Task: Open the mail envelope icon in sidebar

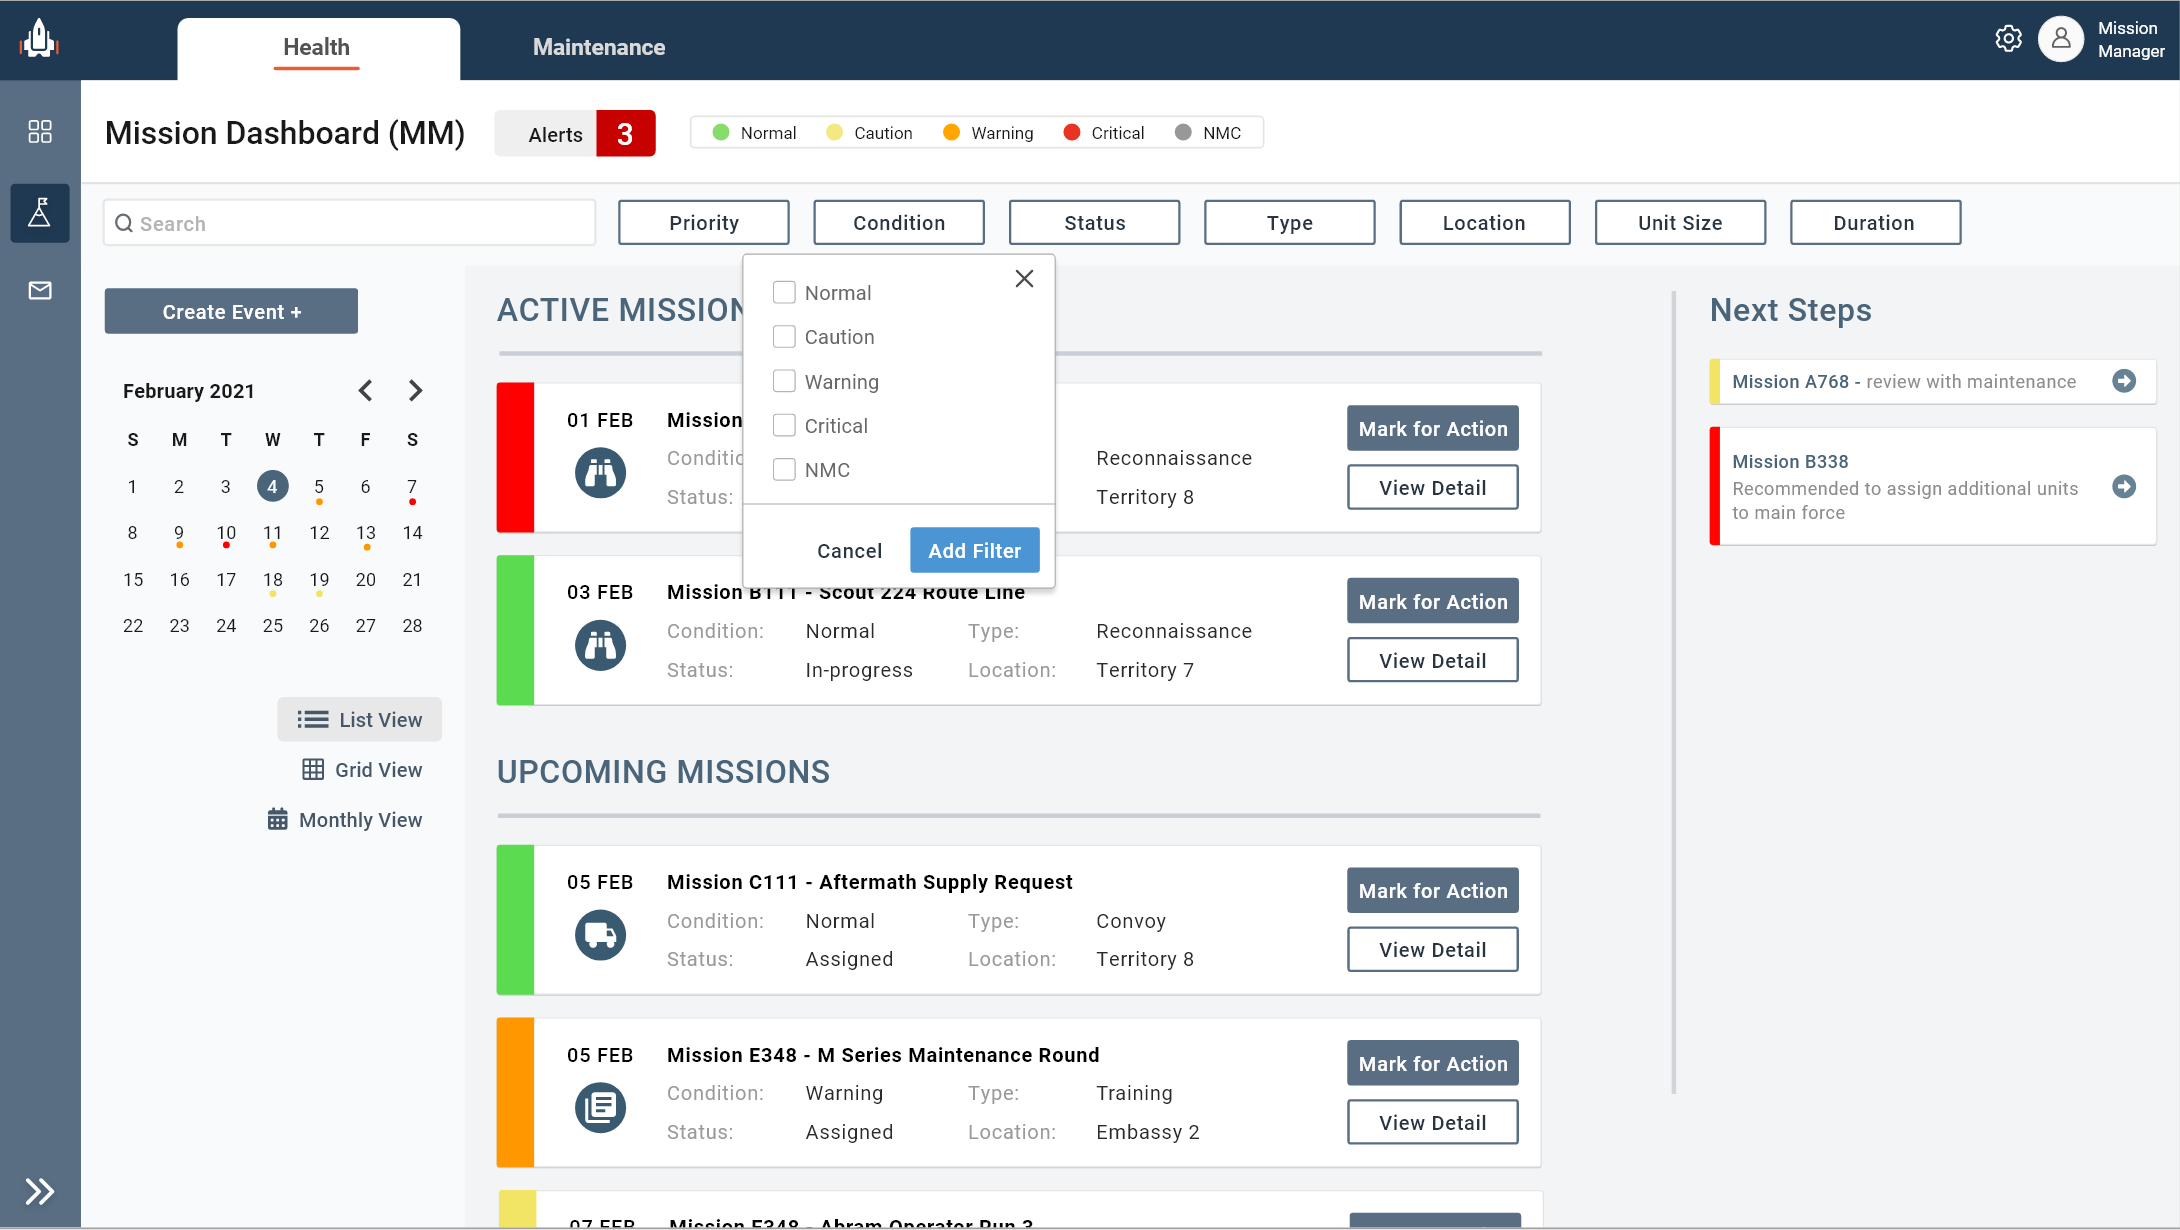Action: pos(40,290)
